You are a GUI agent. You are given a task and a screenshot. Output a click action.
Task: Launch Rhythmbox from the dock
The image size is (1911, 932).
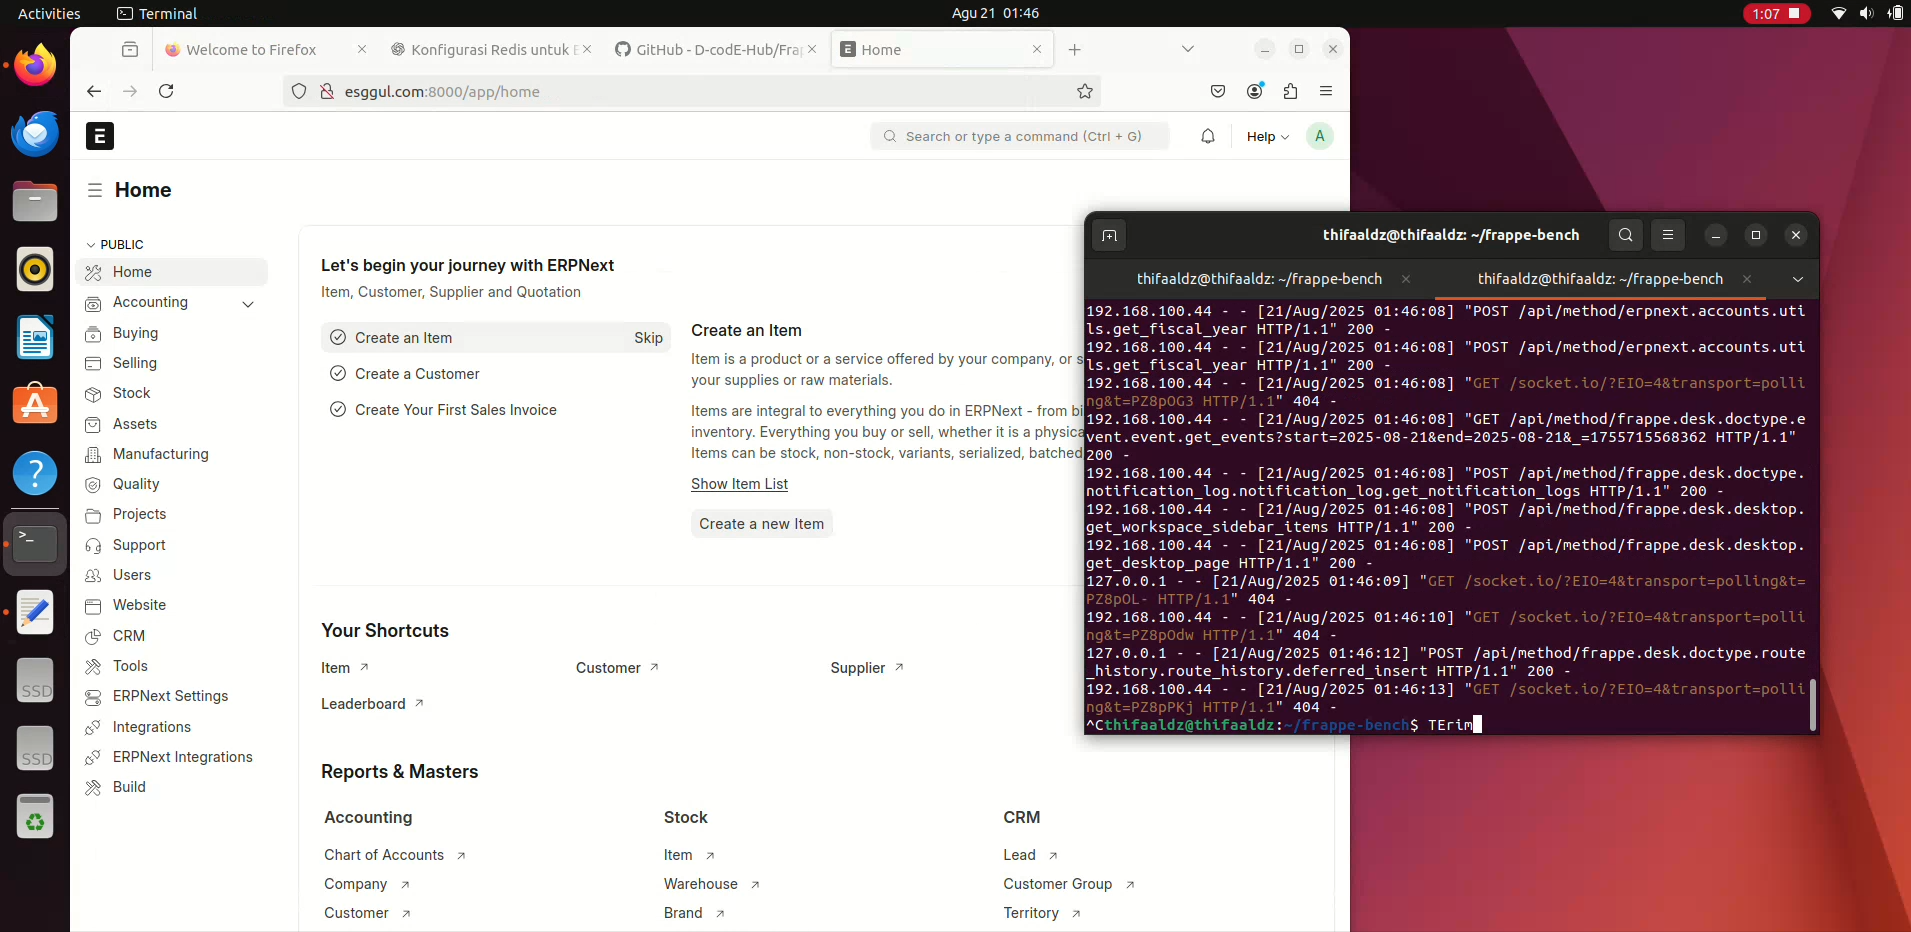click(35, 269)
